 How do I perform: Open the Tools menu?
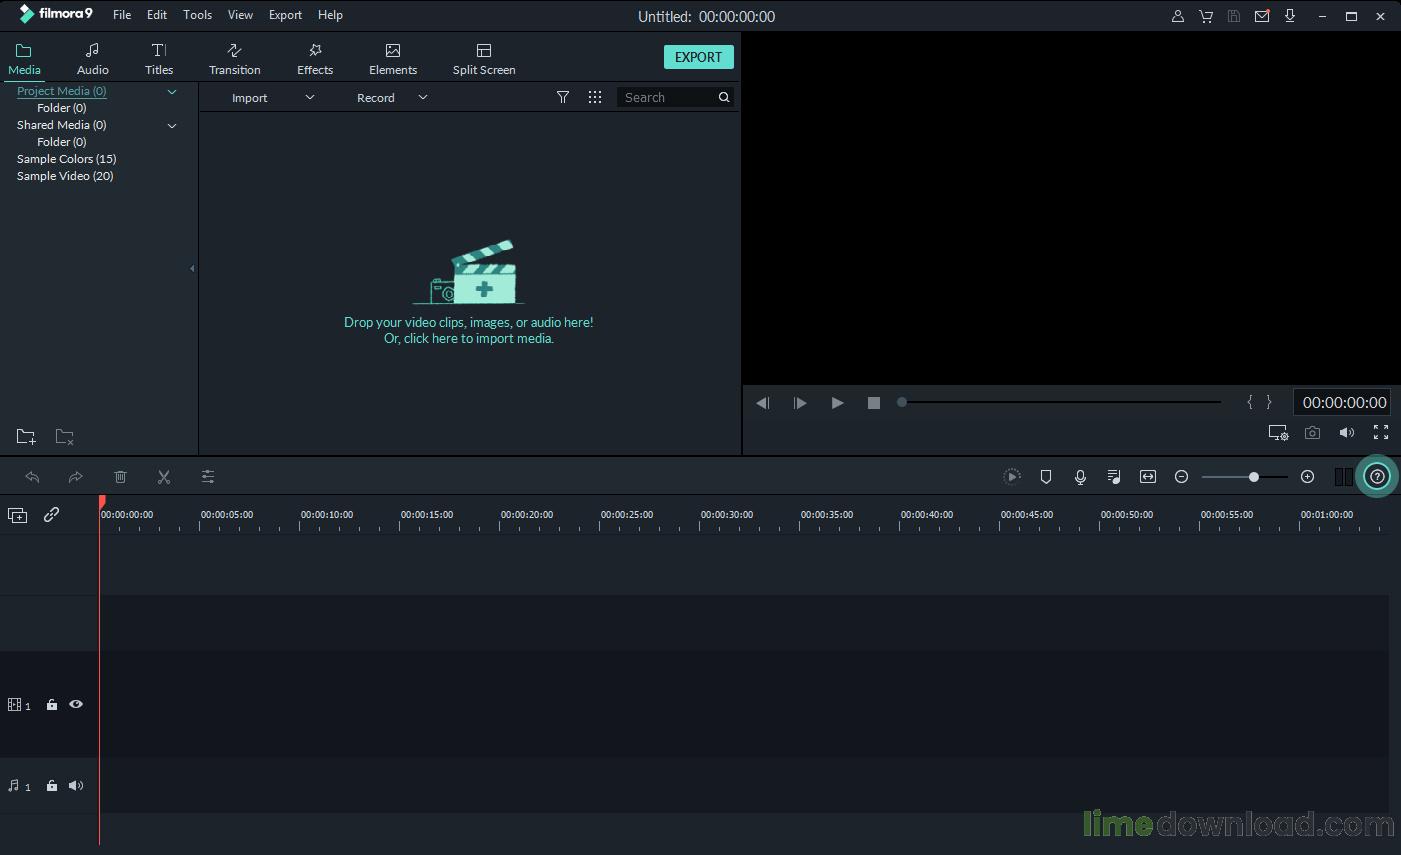(x=197, y=15)
